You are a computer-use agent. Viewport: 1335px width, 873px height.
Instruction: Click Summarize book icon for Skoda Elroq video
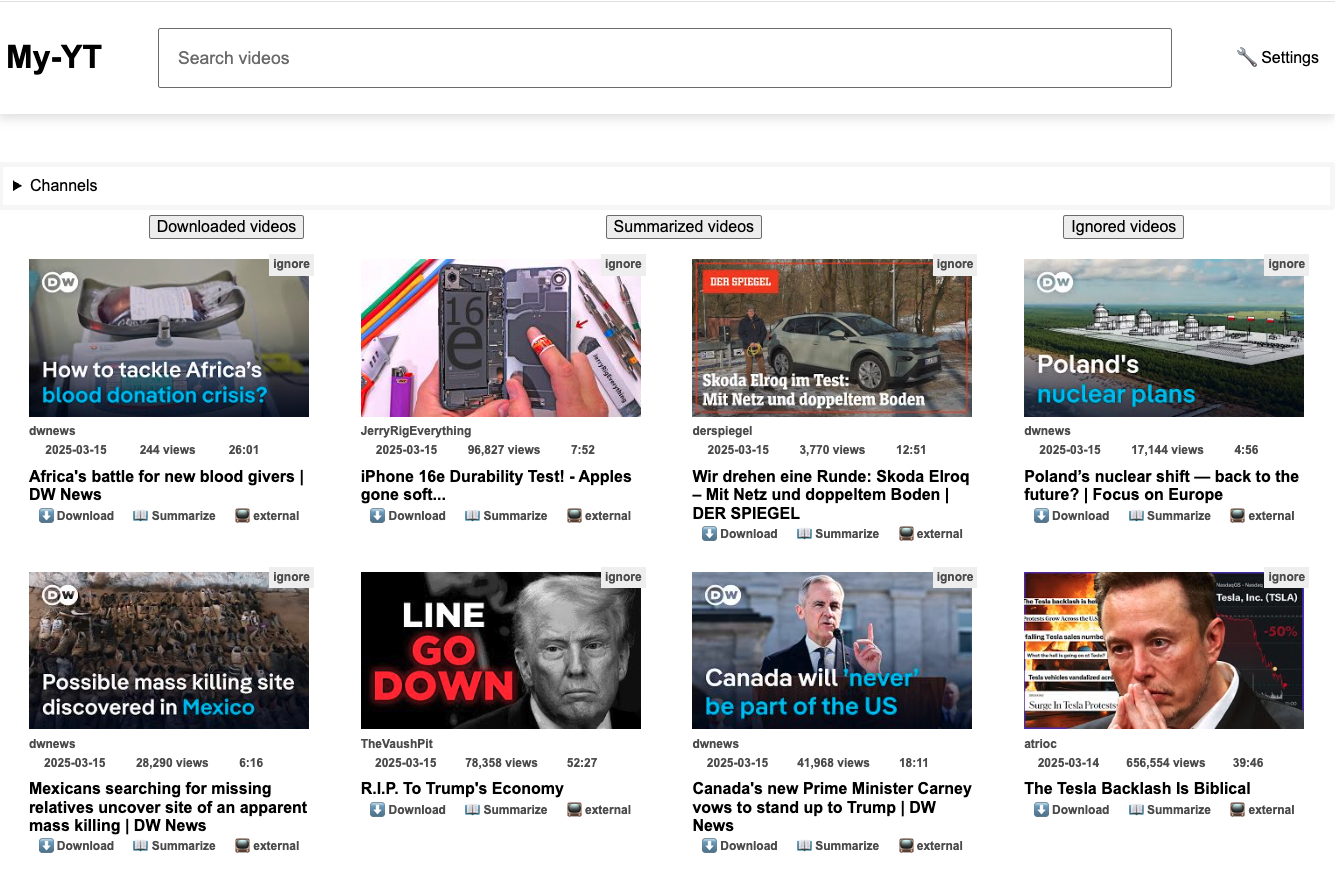click(x=804, y=534)
